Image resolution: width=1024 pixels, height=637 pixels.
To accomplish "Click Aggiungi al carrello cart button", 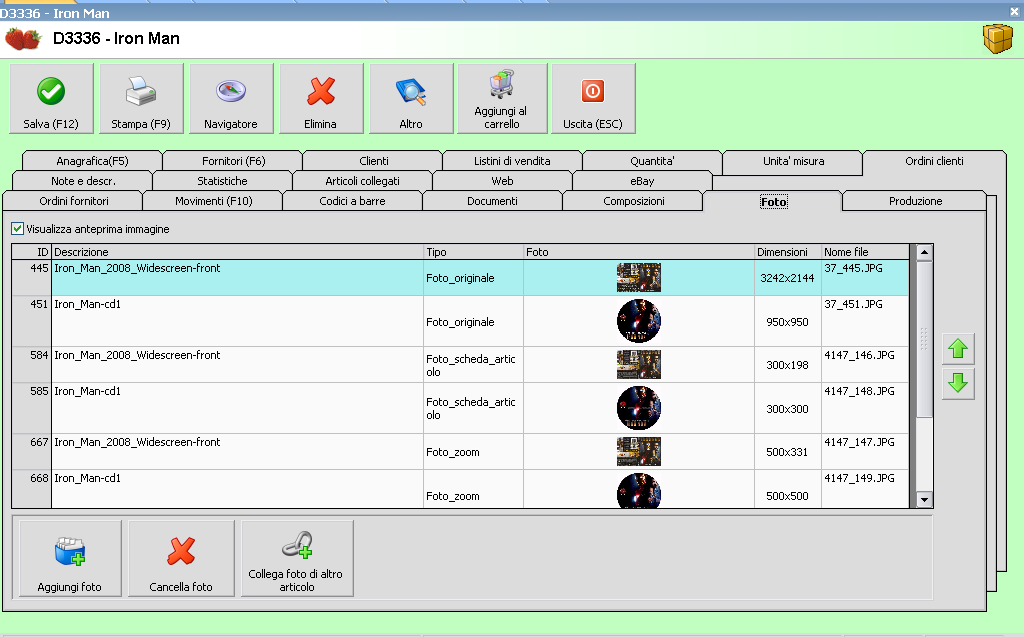I will pyautogui.click(x=502, y=99).
